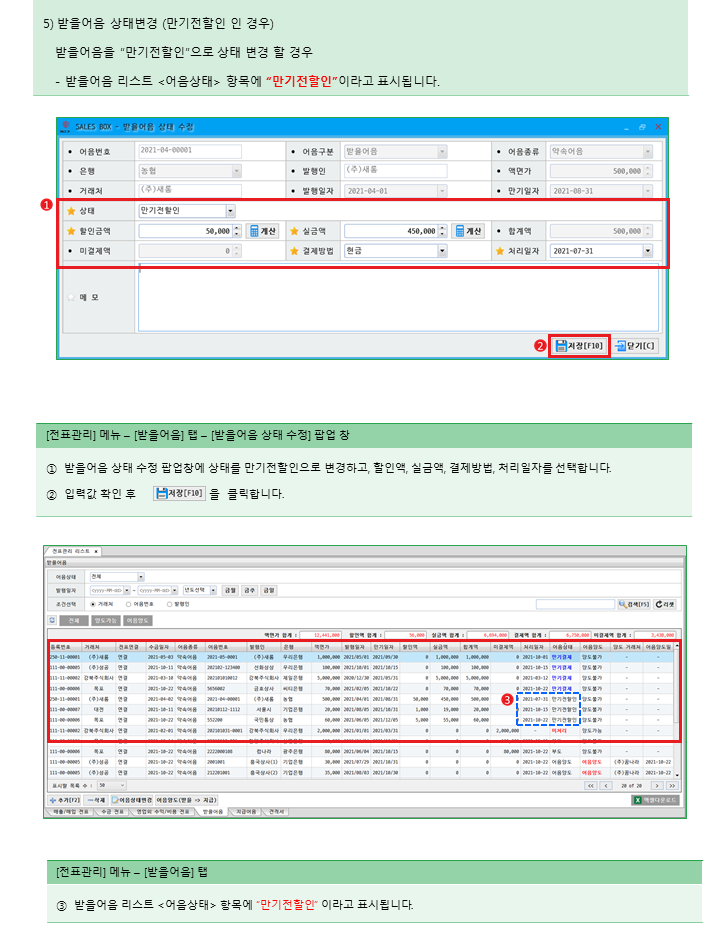Click the 할인금액 stepper arrows

237,231
